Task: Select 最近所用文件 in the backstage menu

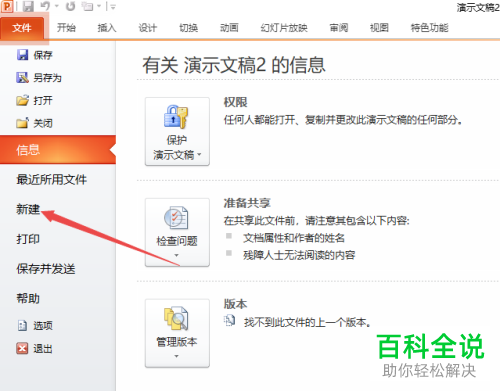Action: (52, 180)
